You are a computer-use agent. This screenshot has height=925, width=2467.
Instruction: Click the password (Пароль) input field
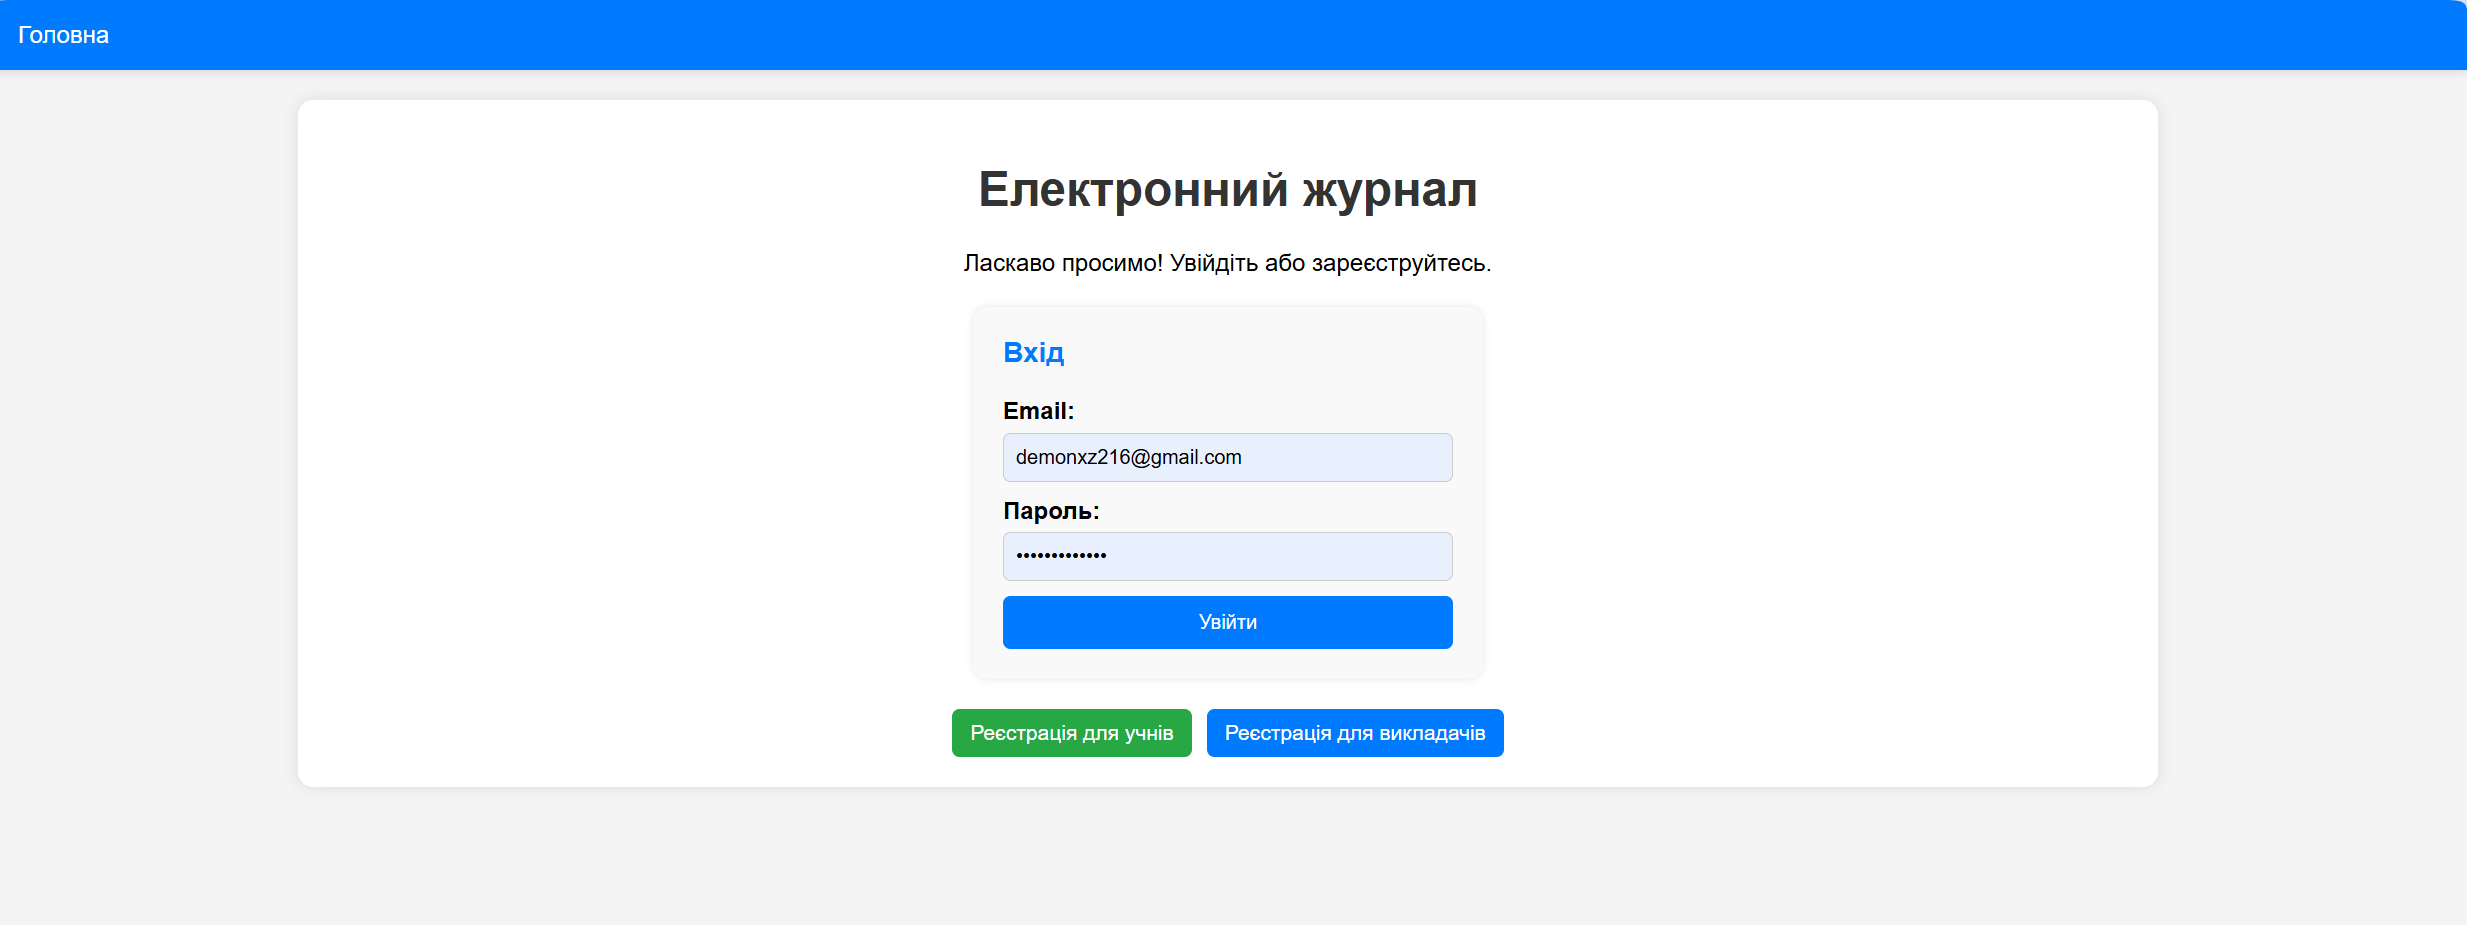pyautogui.click(x=1227, y=556)
